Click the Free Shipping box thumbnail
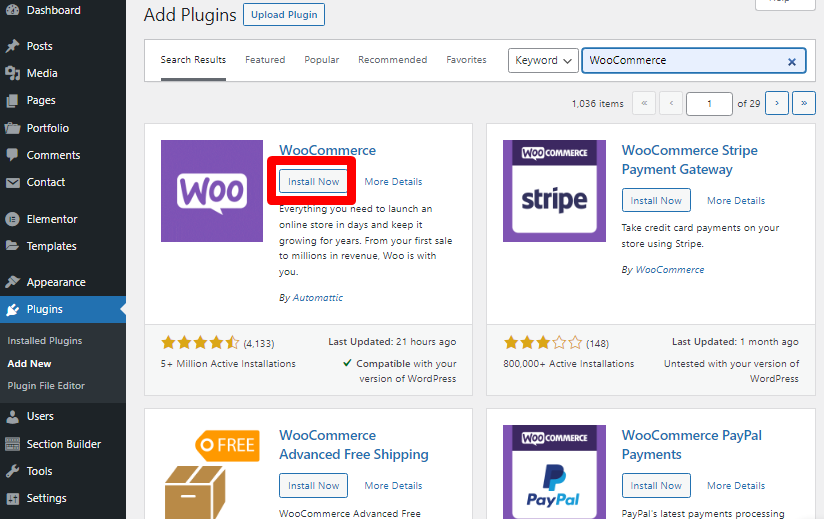824x519 pixels. pyautogui.click(x=212, y=472)
